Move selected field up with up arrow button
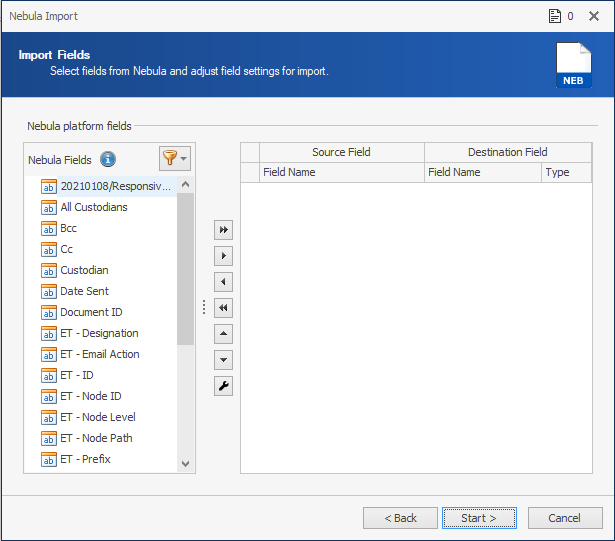Viewport: 615px width, 541px height. (223, 334)
